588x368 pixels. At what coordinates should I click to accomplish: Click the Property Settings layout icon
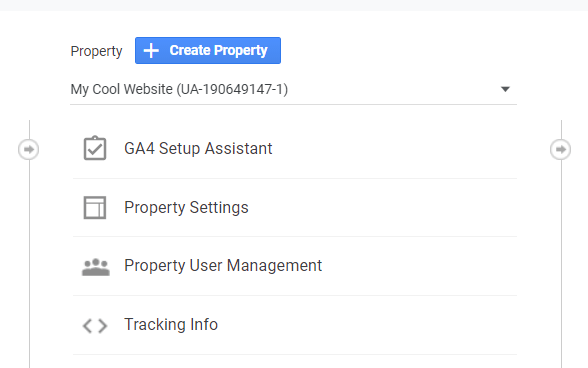[95, 207]
